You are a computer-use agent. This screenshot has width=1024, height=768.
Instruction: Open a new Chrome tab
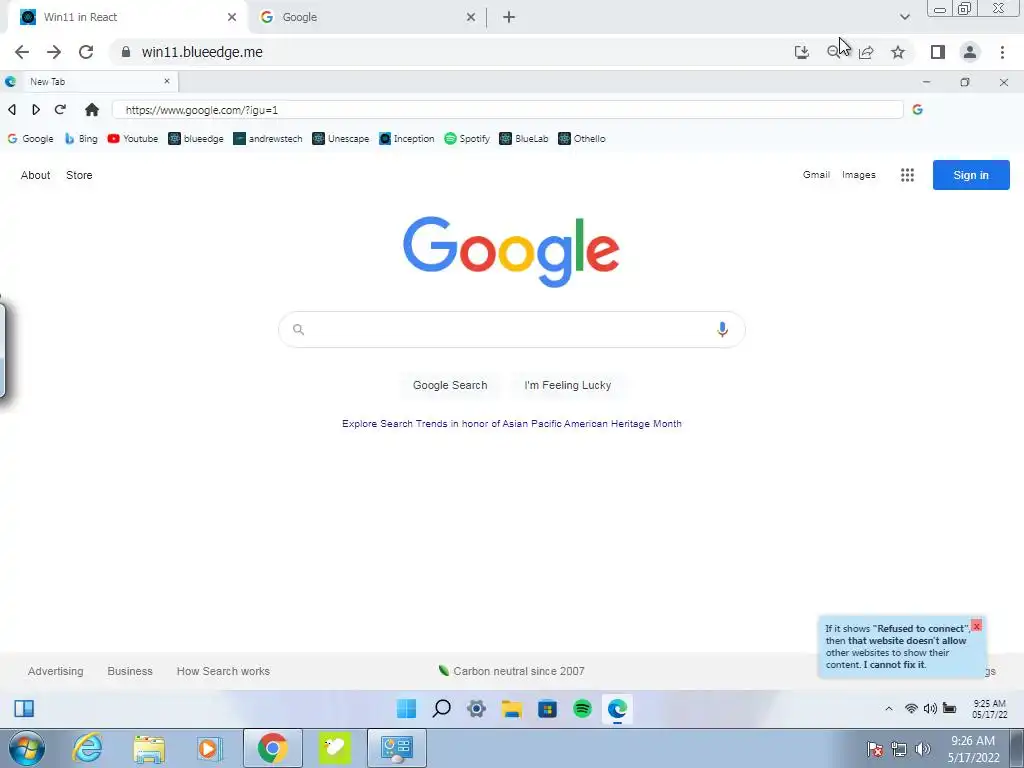tap(509, 17)
